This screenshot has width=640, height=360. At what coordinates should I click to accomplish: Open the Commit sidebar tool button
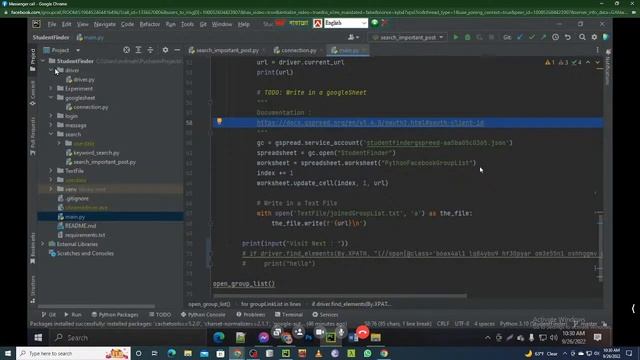point(33,93)
